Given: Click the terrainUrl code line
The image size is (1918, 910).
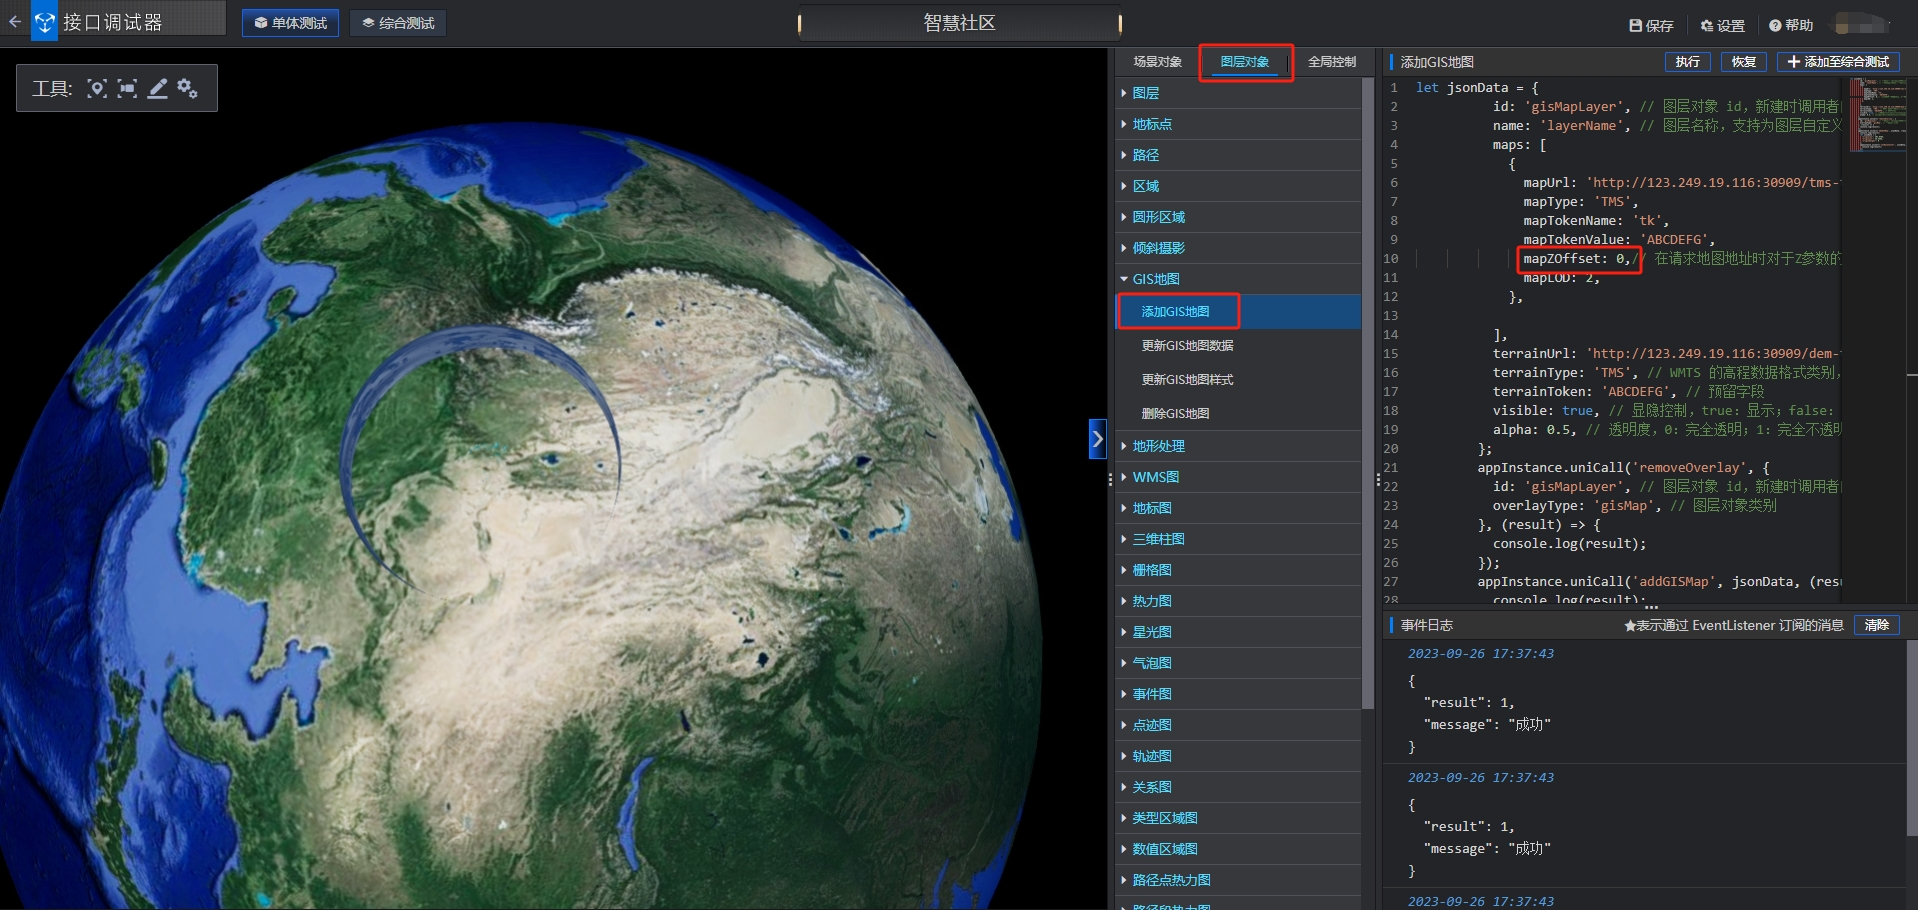Looking at the screenshot, I should coord(1666,354).
